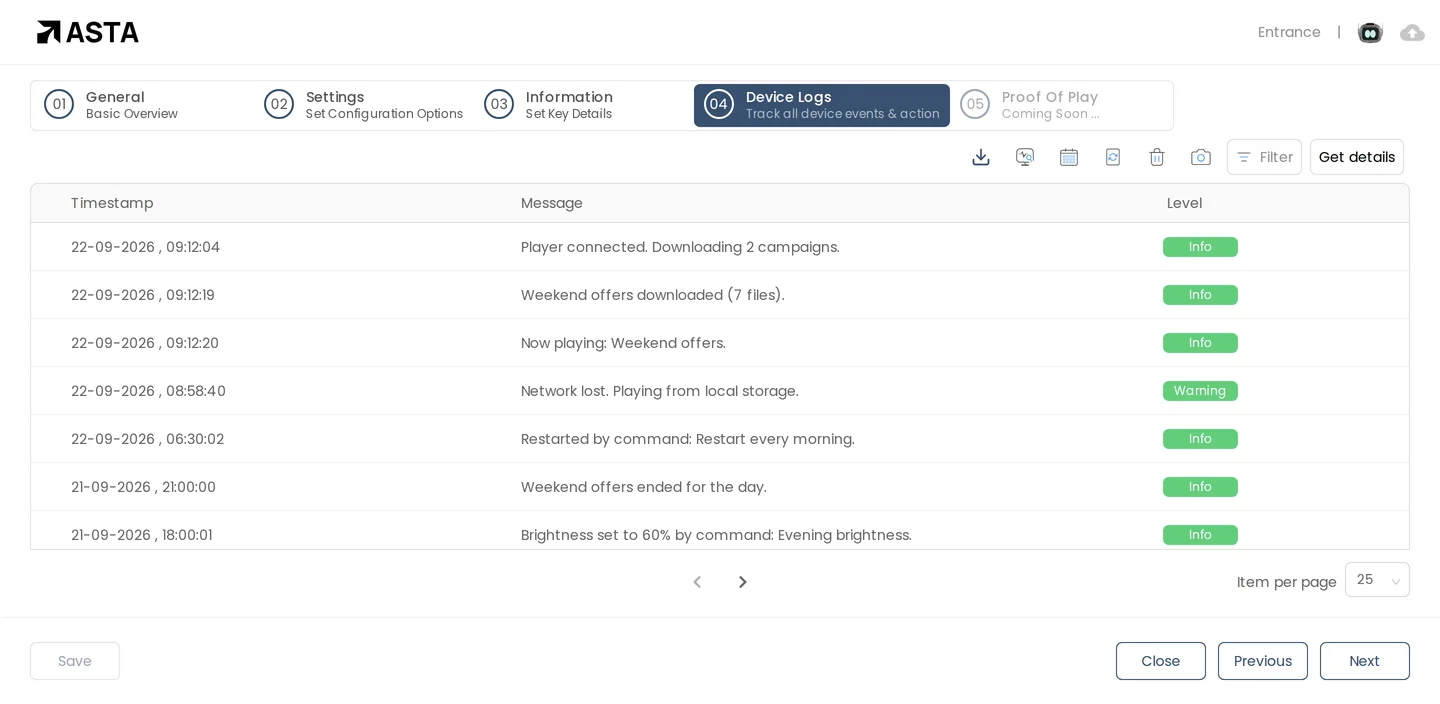Click the Entrance device name
This screenshot has width=1440, height=704.
(1289, 32)
